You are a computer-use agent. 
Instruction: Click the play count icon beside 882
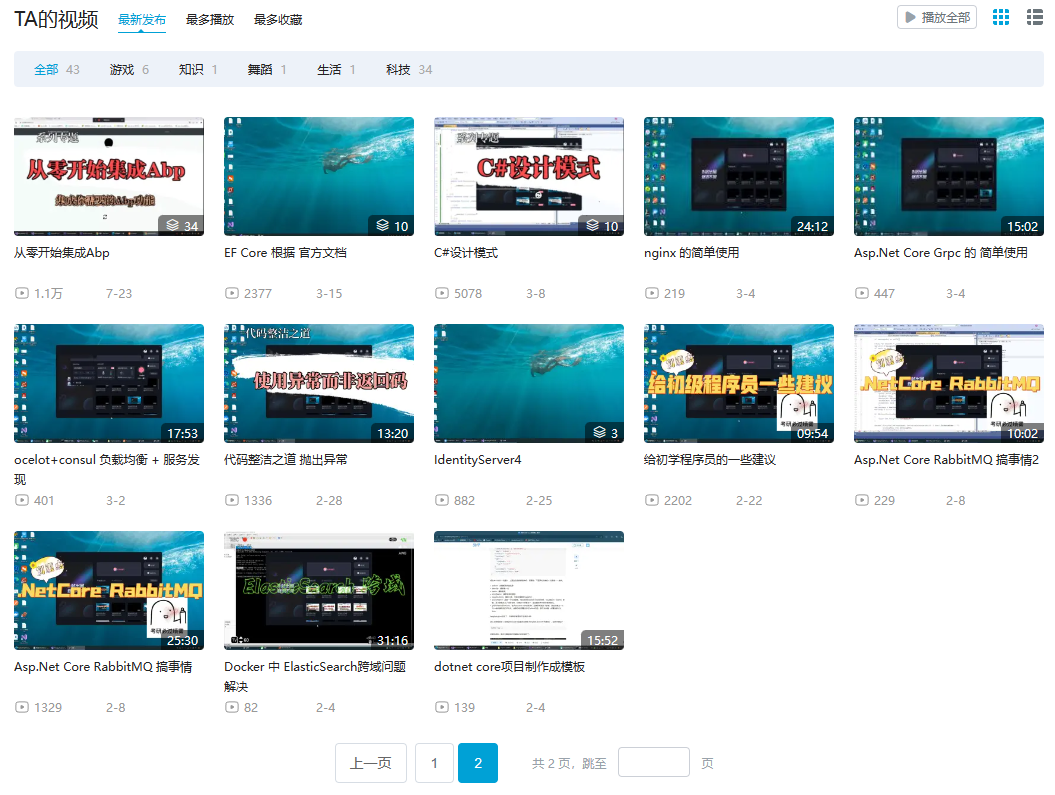442,500
